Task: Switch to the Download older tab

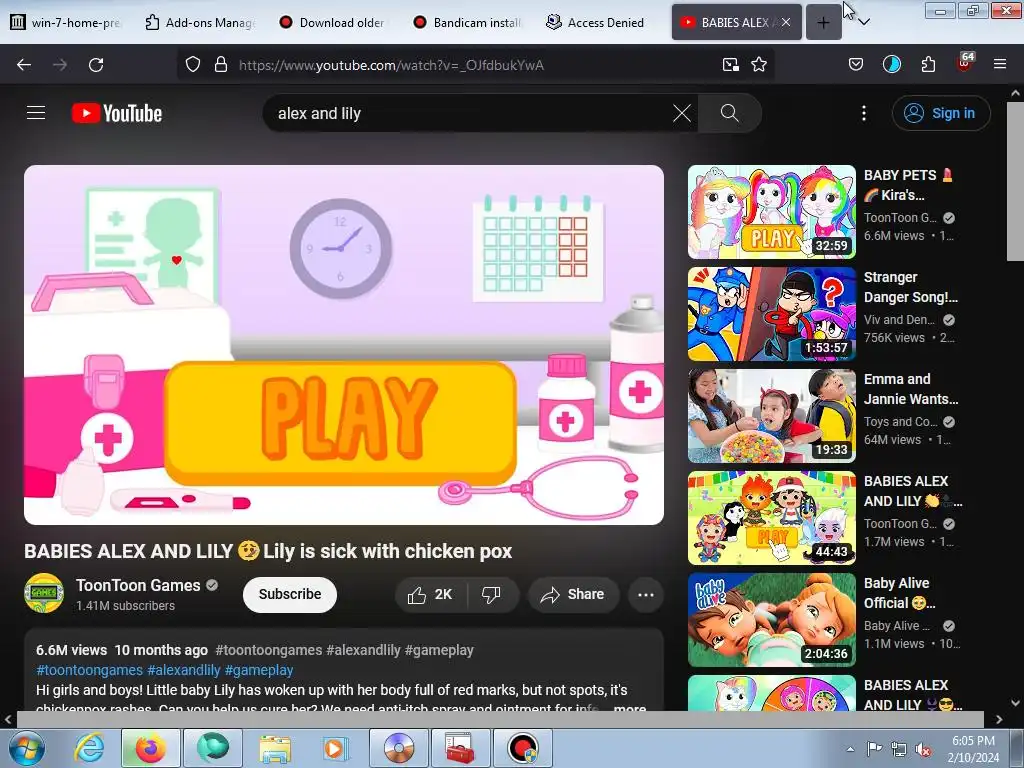Action: point(333,22)
